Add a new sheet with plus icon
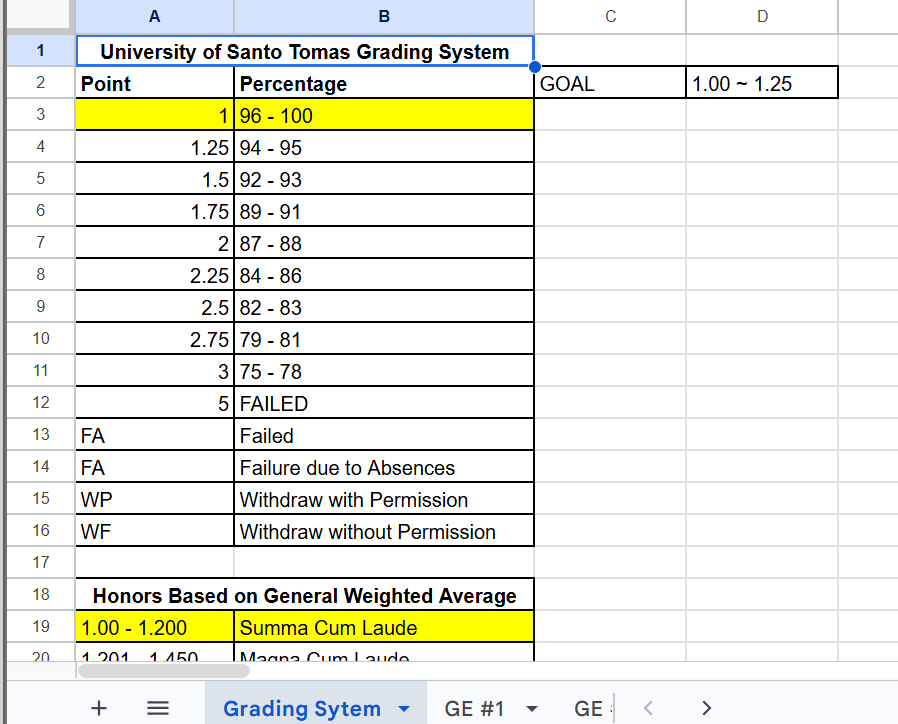Screen dimensions: 898x724 [x=99, y=708]
